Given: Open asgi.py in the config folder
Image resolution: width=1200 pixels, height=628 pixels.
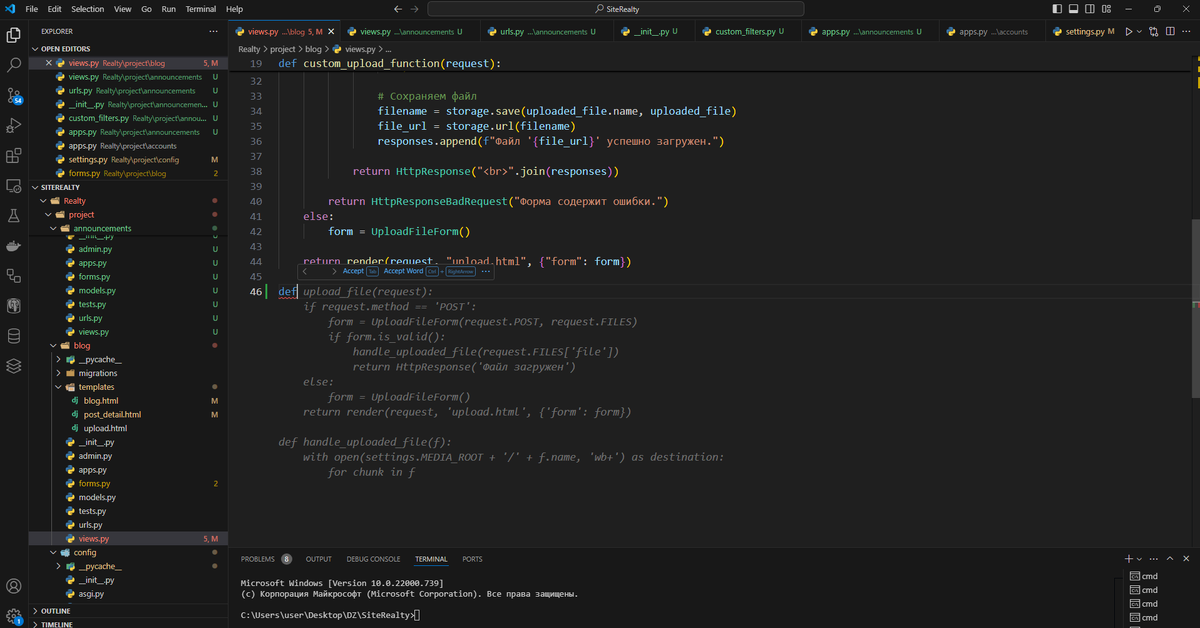Looking at the screenshot, I should (x=91, y=593).
